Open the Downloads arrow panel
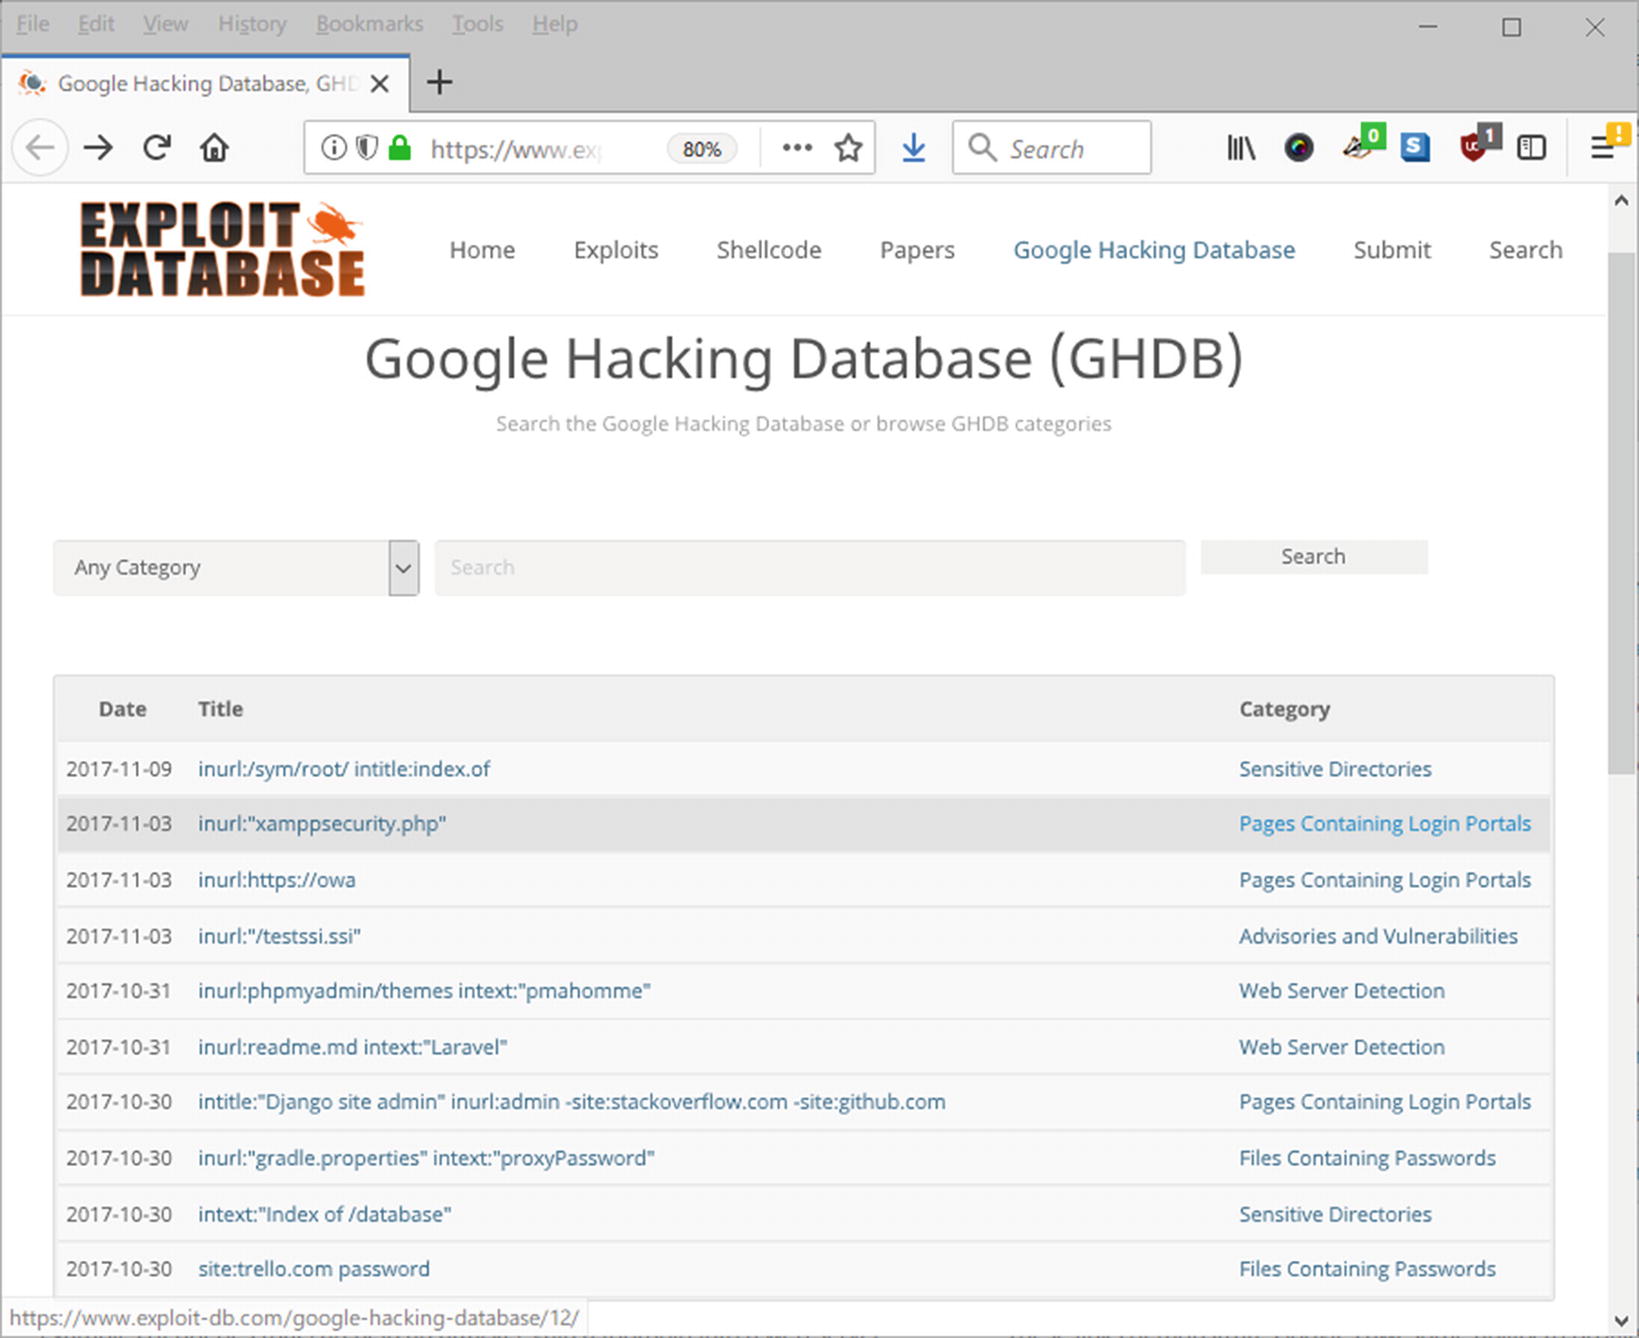 coord(913,148)
